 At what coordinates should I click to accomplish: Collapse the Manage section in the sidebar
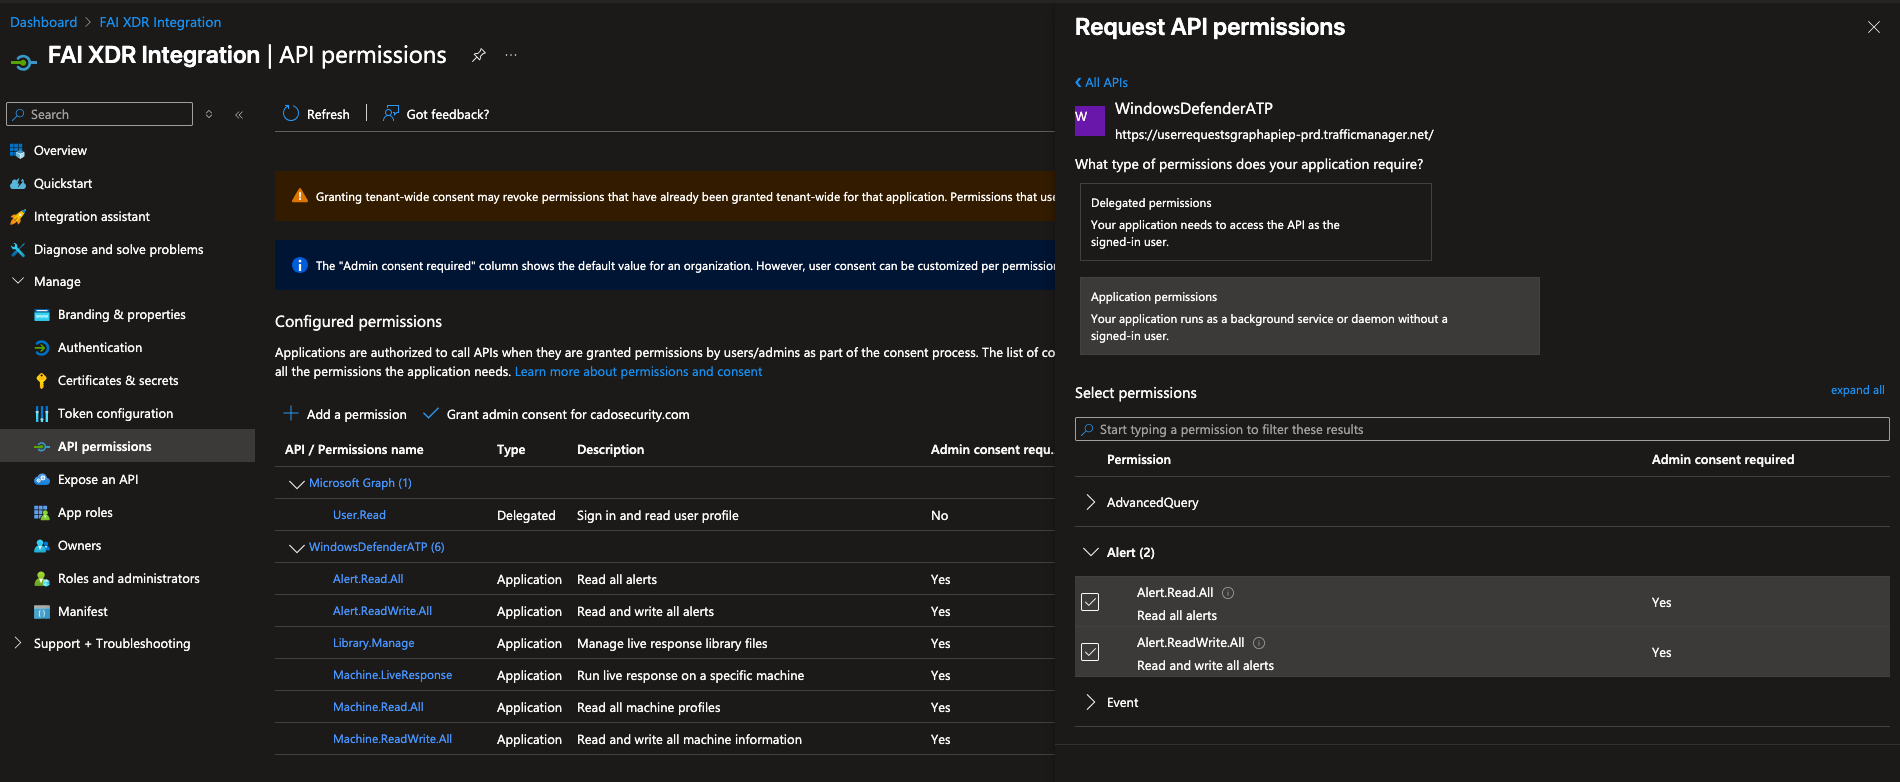(x=18, y=281)
